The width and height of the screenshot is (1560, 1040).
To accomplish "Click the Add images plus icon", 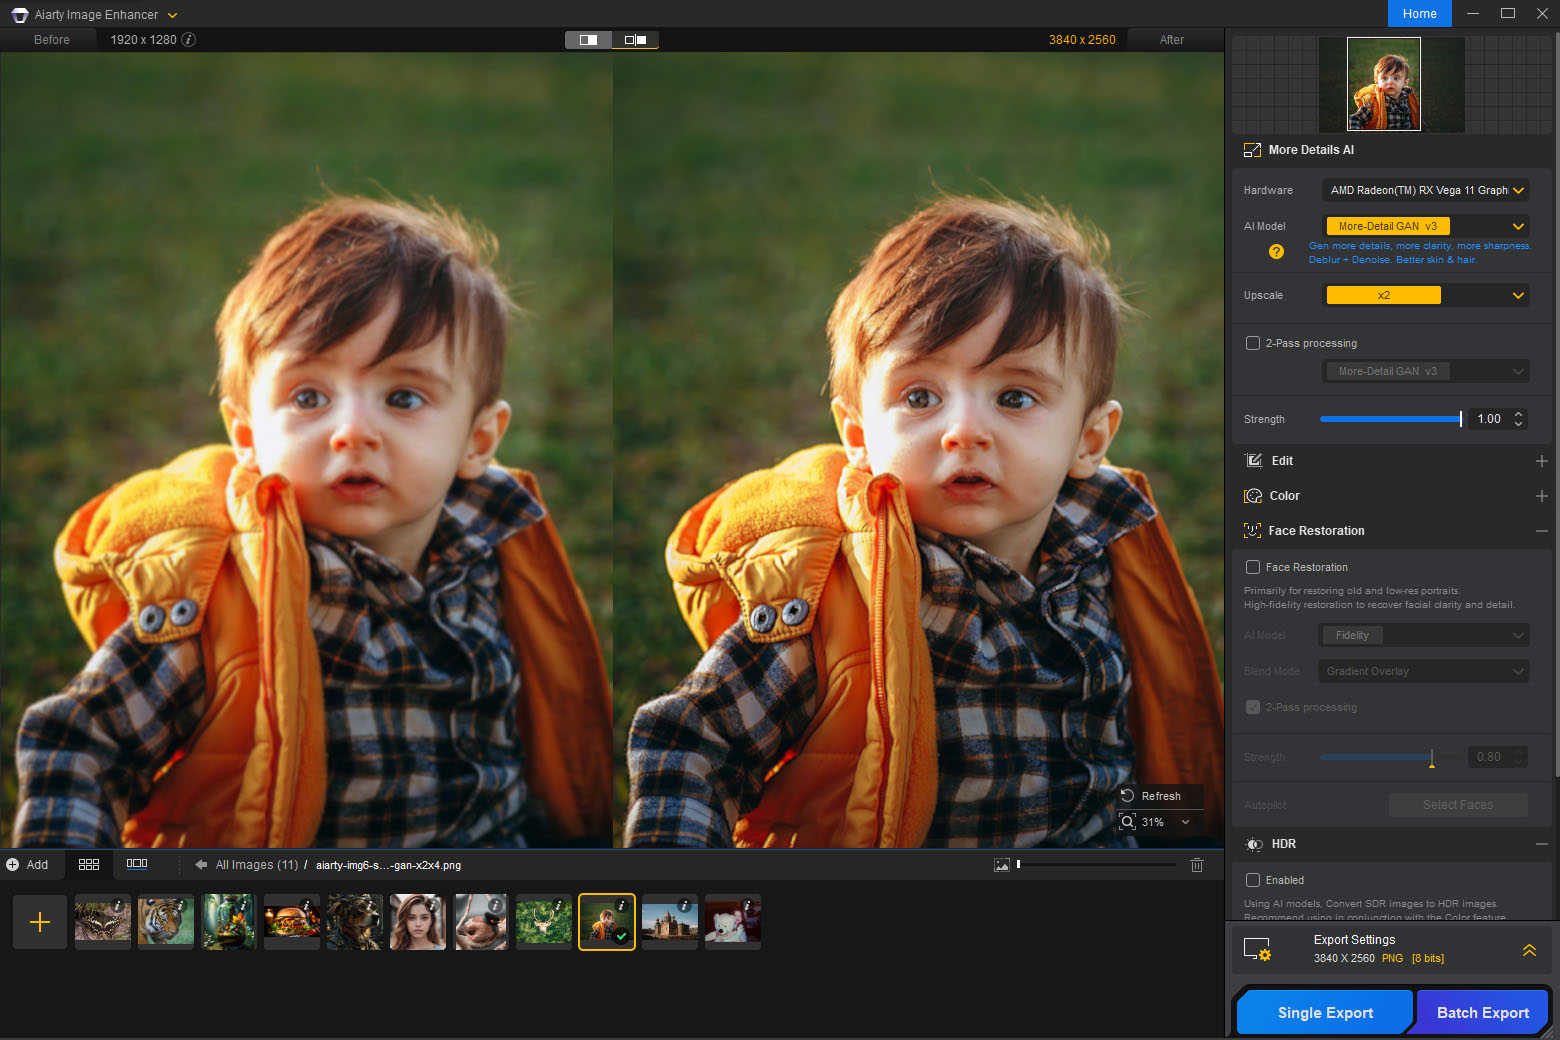I will coord(13,865).
